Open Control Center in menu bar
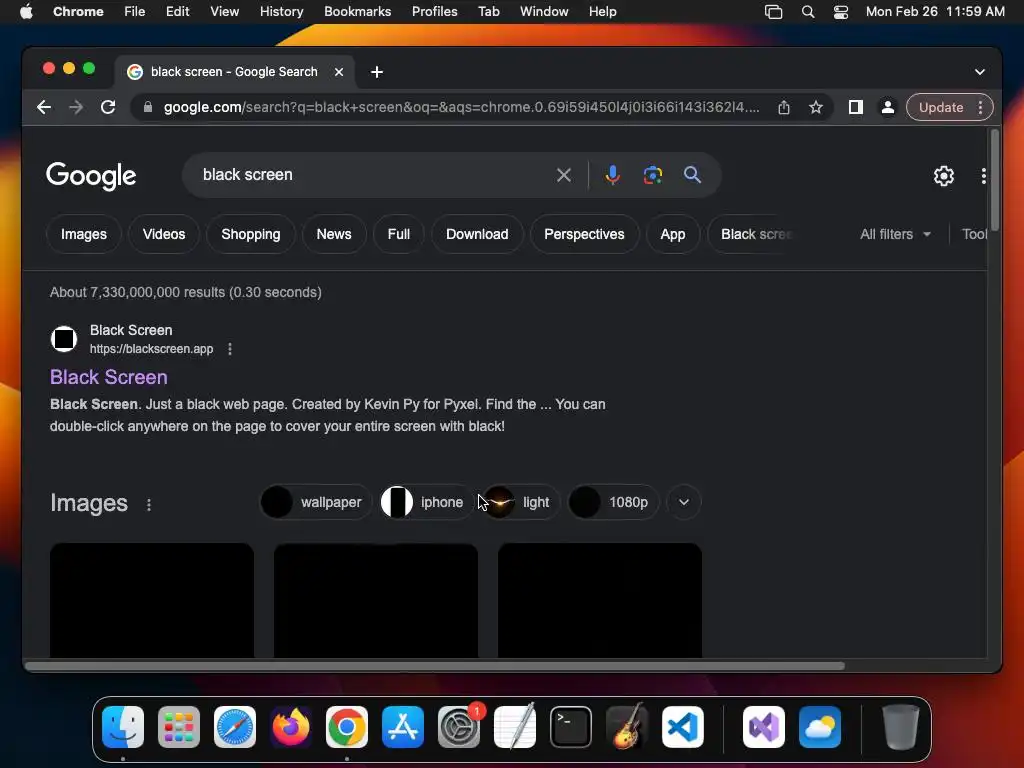The height and width of the screenshot is (768, 1024). point(840,12)
